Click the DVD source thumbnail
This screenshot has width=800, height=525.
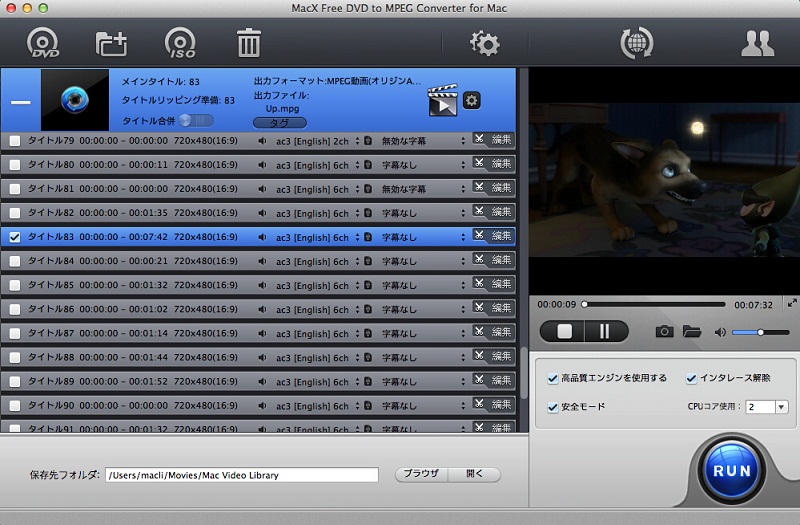pyautogui.click(x=75, y=100)
